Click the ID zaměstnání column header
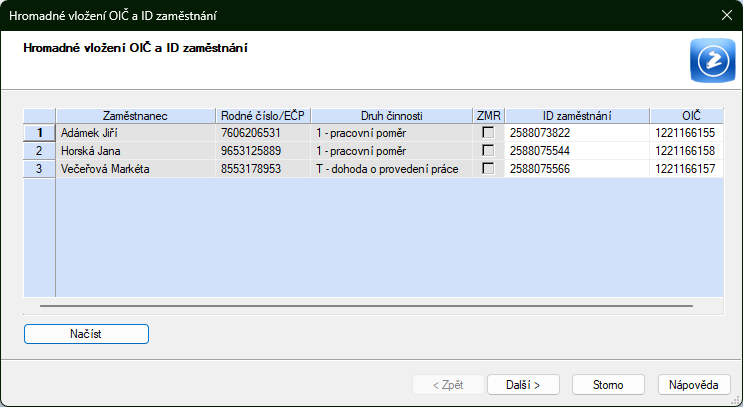Image resolution: width=743 pixels, height=407 pixels. click(577, 115)
